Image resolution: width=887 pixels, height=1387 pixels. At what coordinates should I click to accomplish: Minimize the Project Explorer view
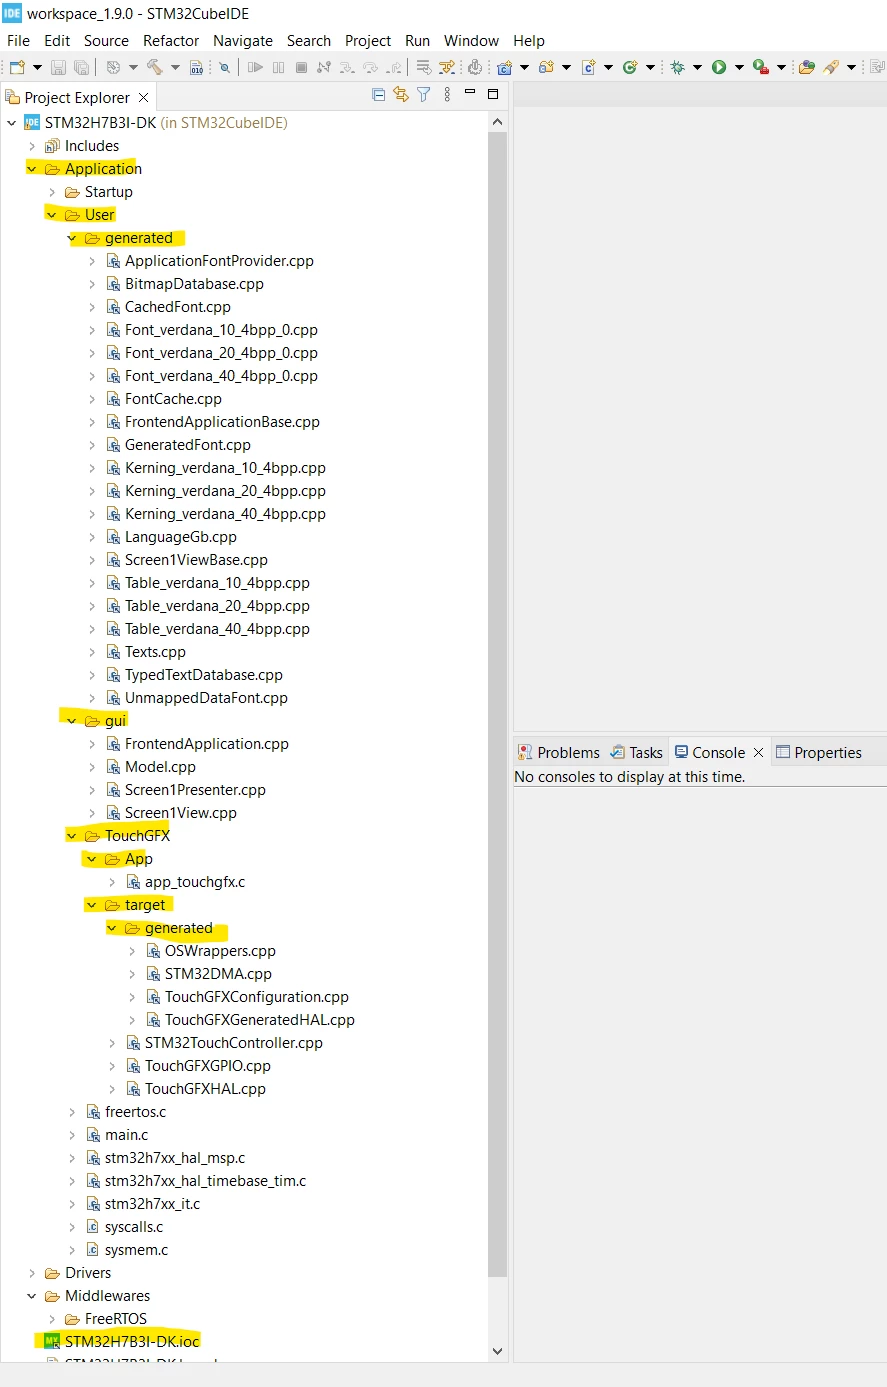pos(470,94)
